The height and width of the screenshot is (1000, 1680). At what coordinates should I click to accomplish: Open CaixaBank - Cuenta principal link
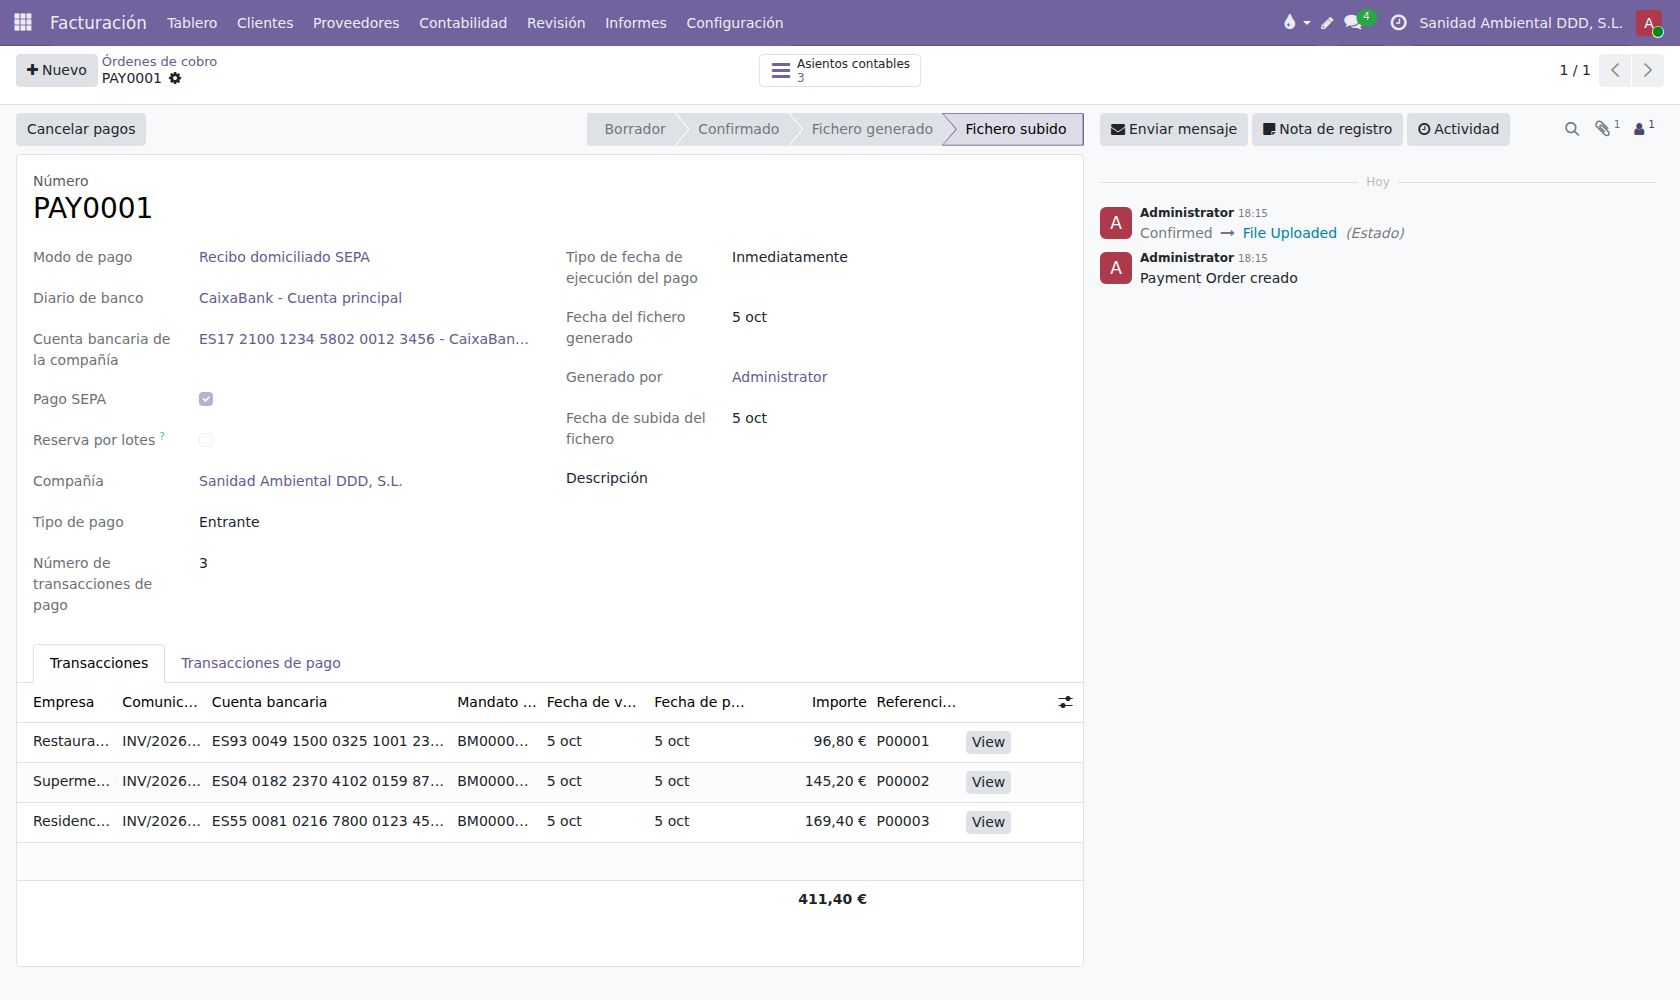pyautogui.click(x=300, y=298)
